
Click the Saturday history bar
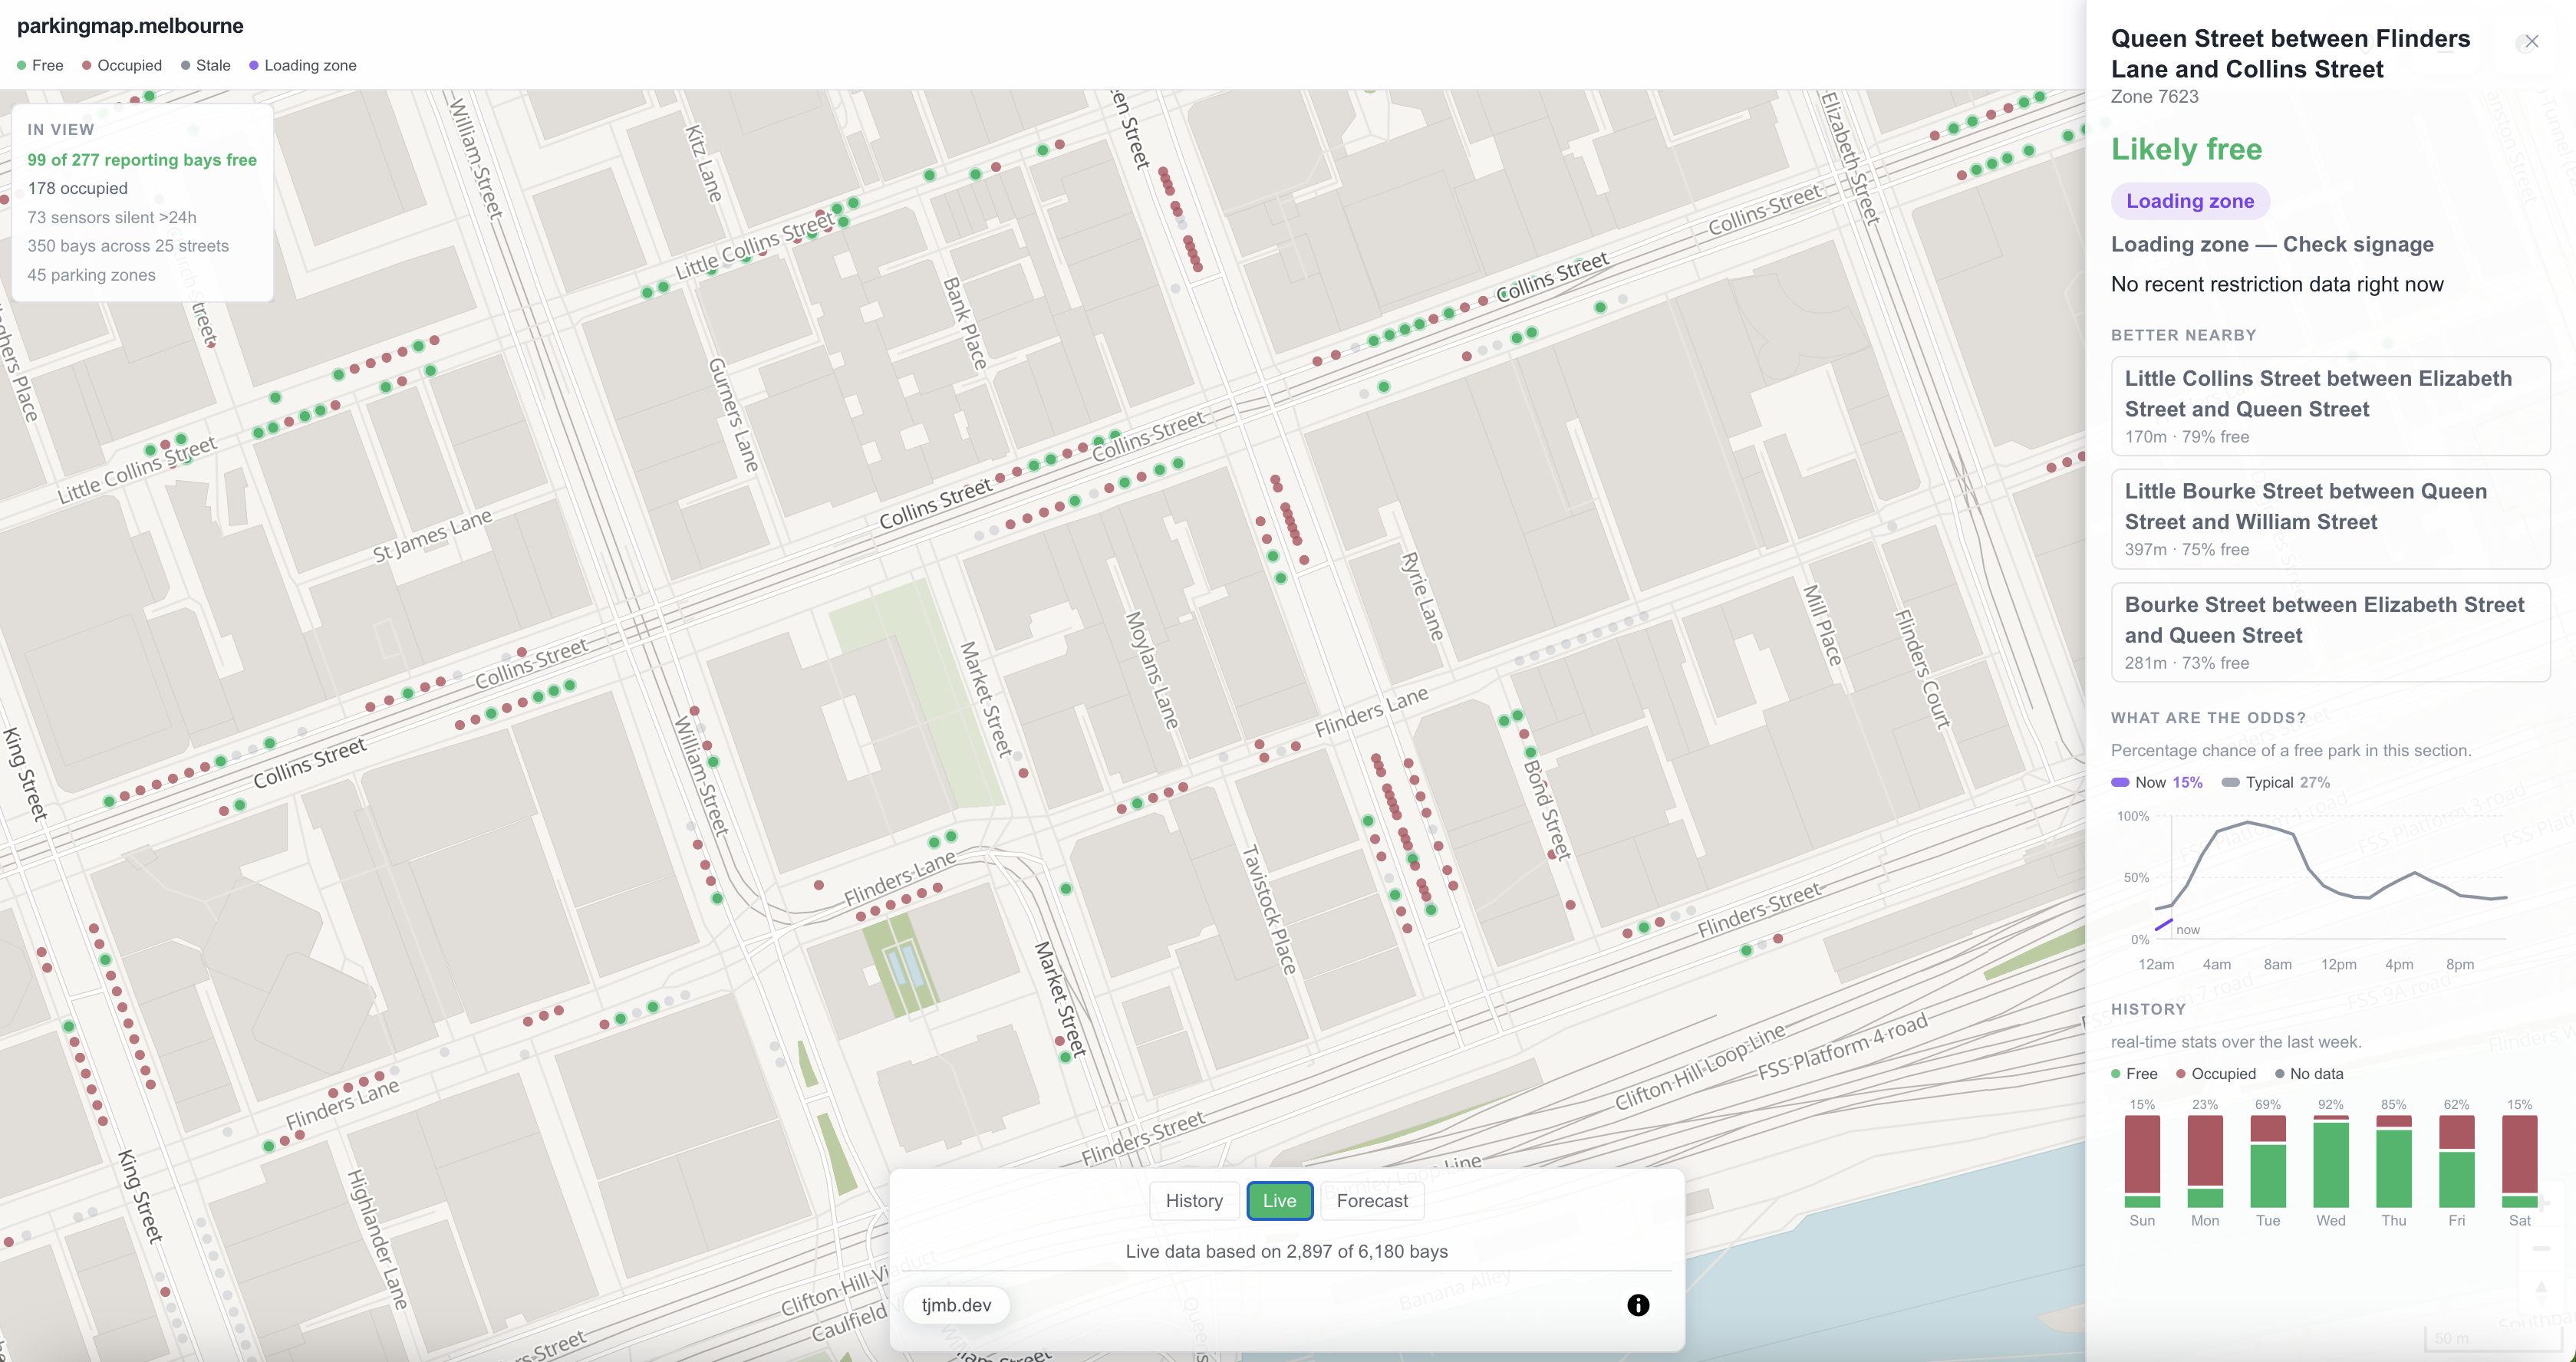click(2520, 1160)
